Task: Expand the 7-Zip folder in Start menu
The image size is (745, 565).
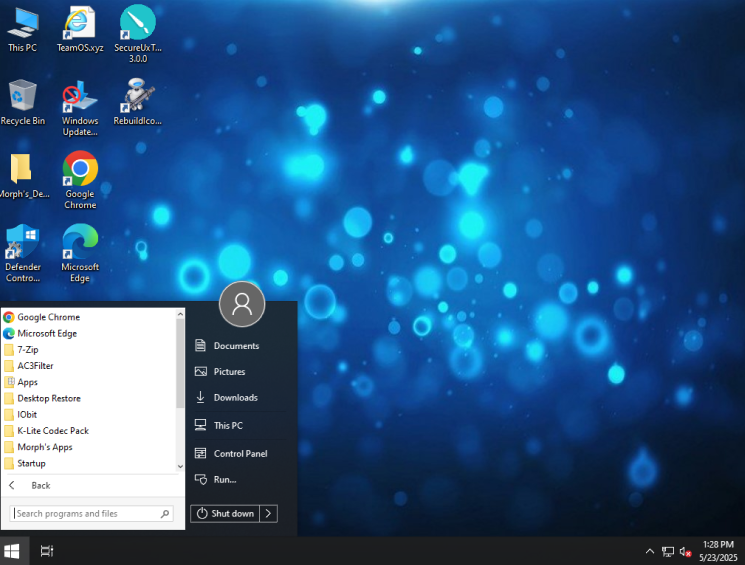Action: coord(88,350)
